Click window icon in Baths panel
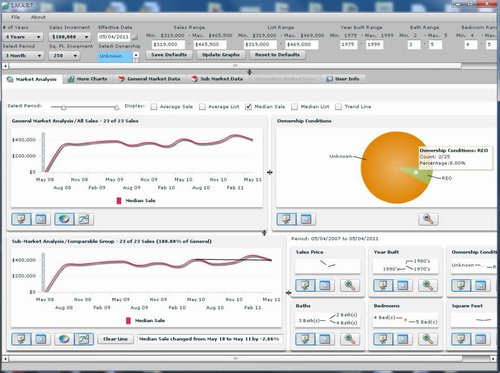 [325, 339]
